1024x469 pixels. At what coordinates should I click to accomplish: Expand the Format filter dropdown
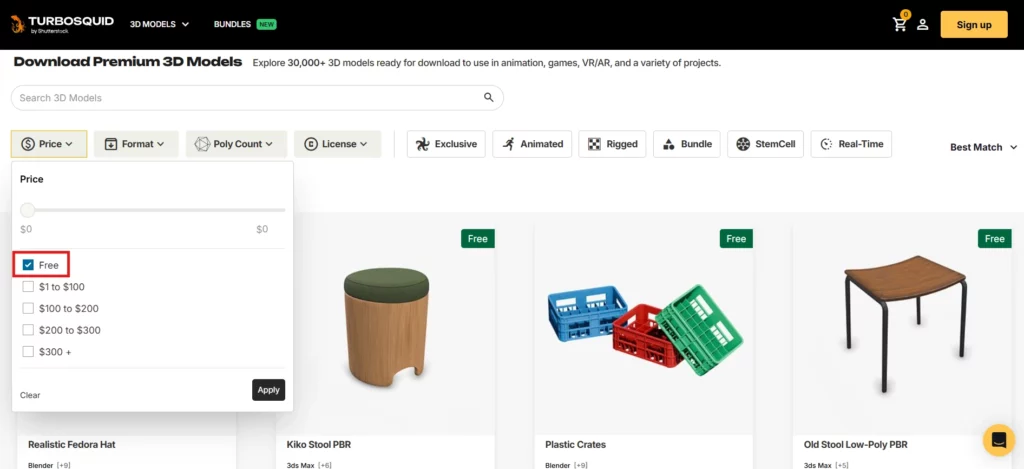[136, 144]
